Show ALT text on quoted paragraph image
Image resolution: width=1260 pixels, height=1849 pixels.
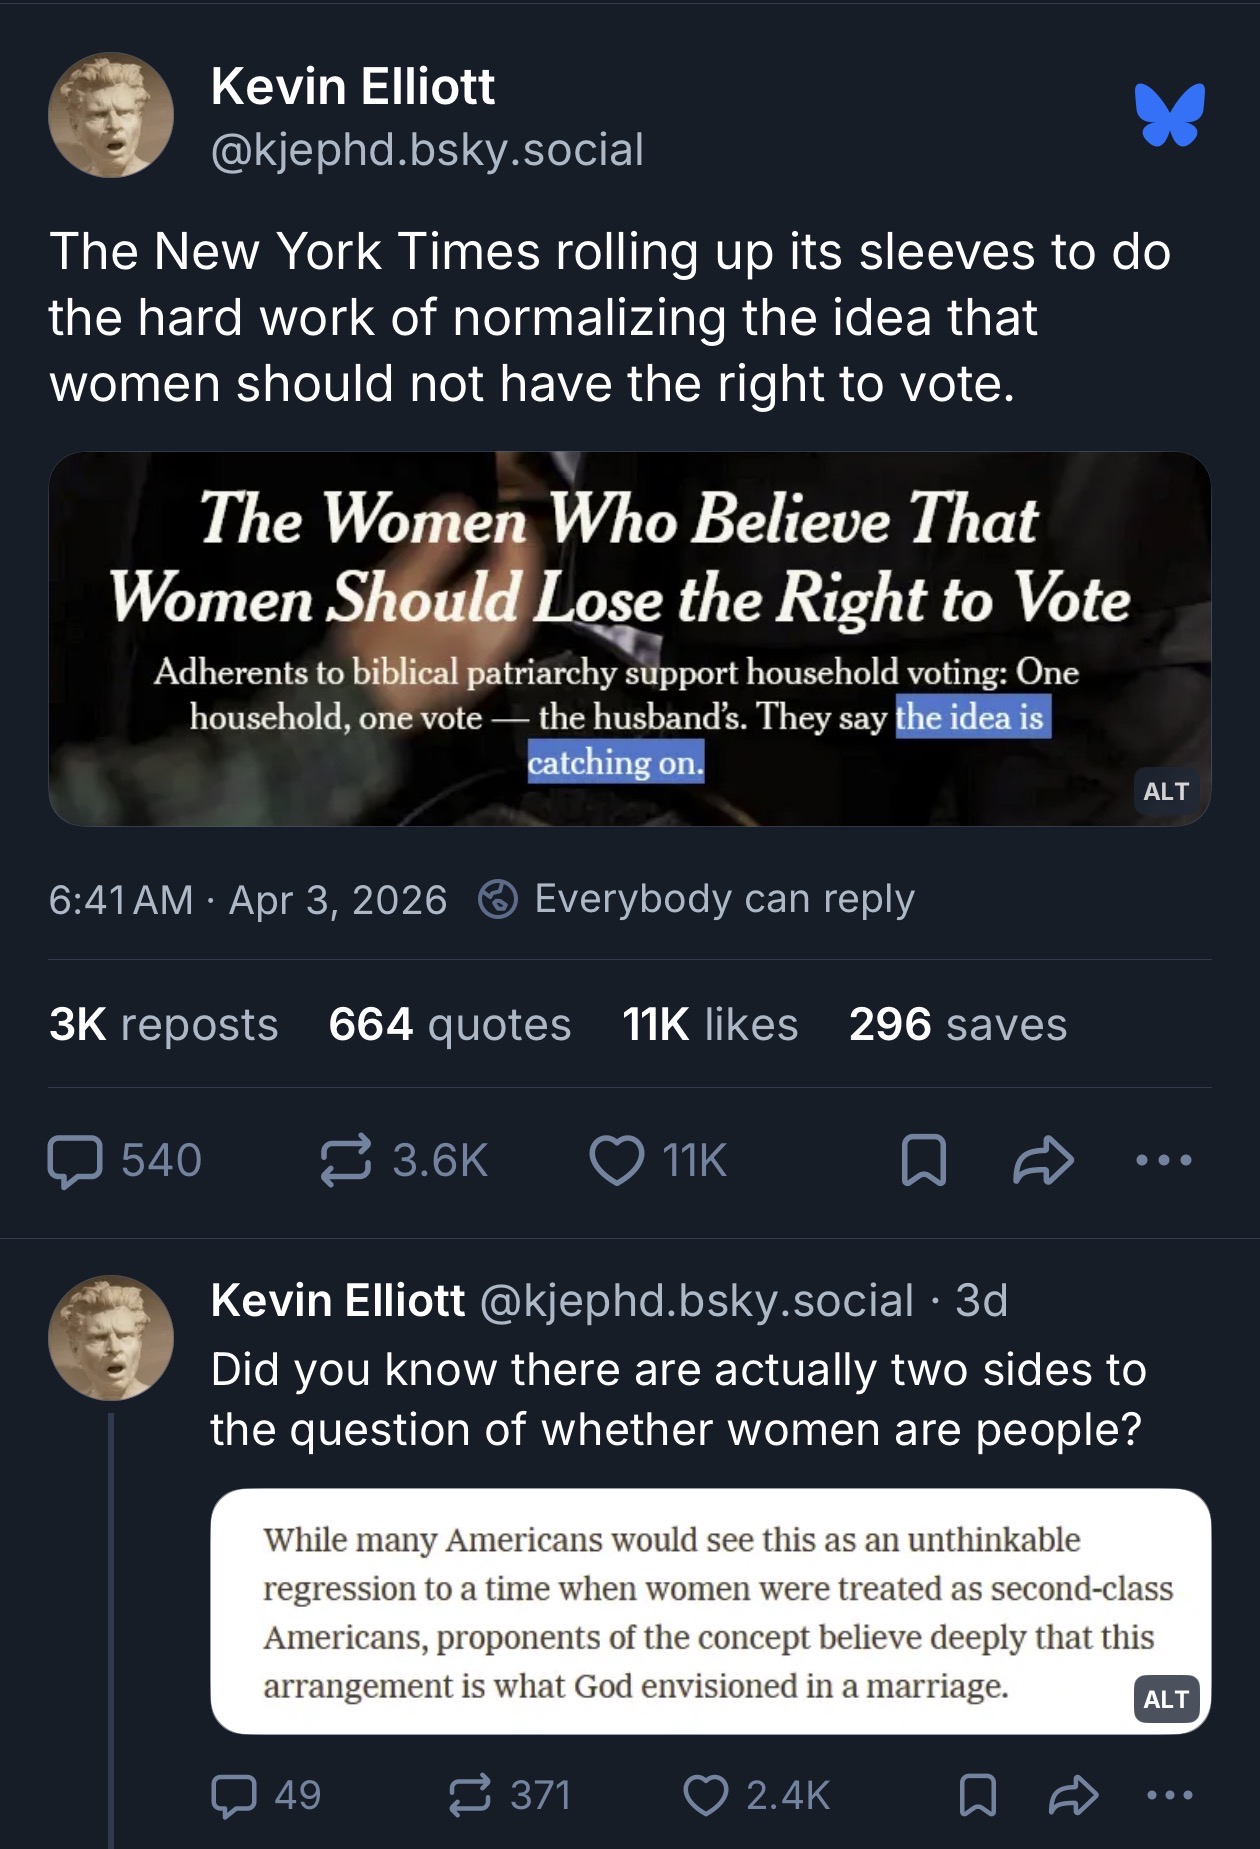[1166, 1699]
